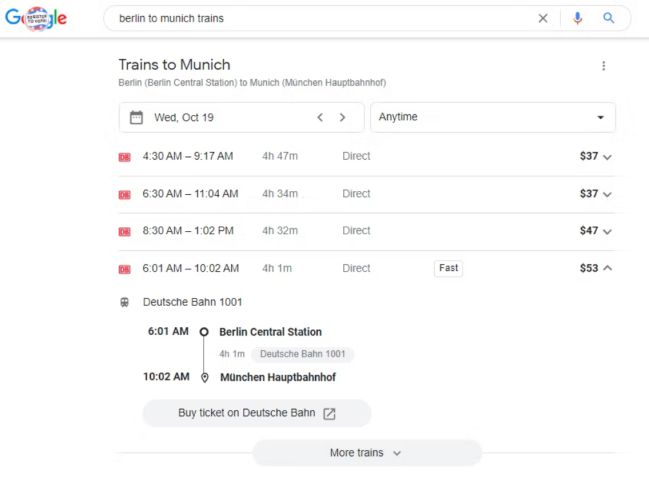Click the Deutsche Bahn 1001 heading
This screenshot has width=649, height=482.
[x=192, y=302]
